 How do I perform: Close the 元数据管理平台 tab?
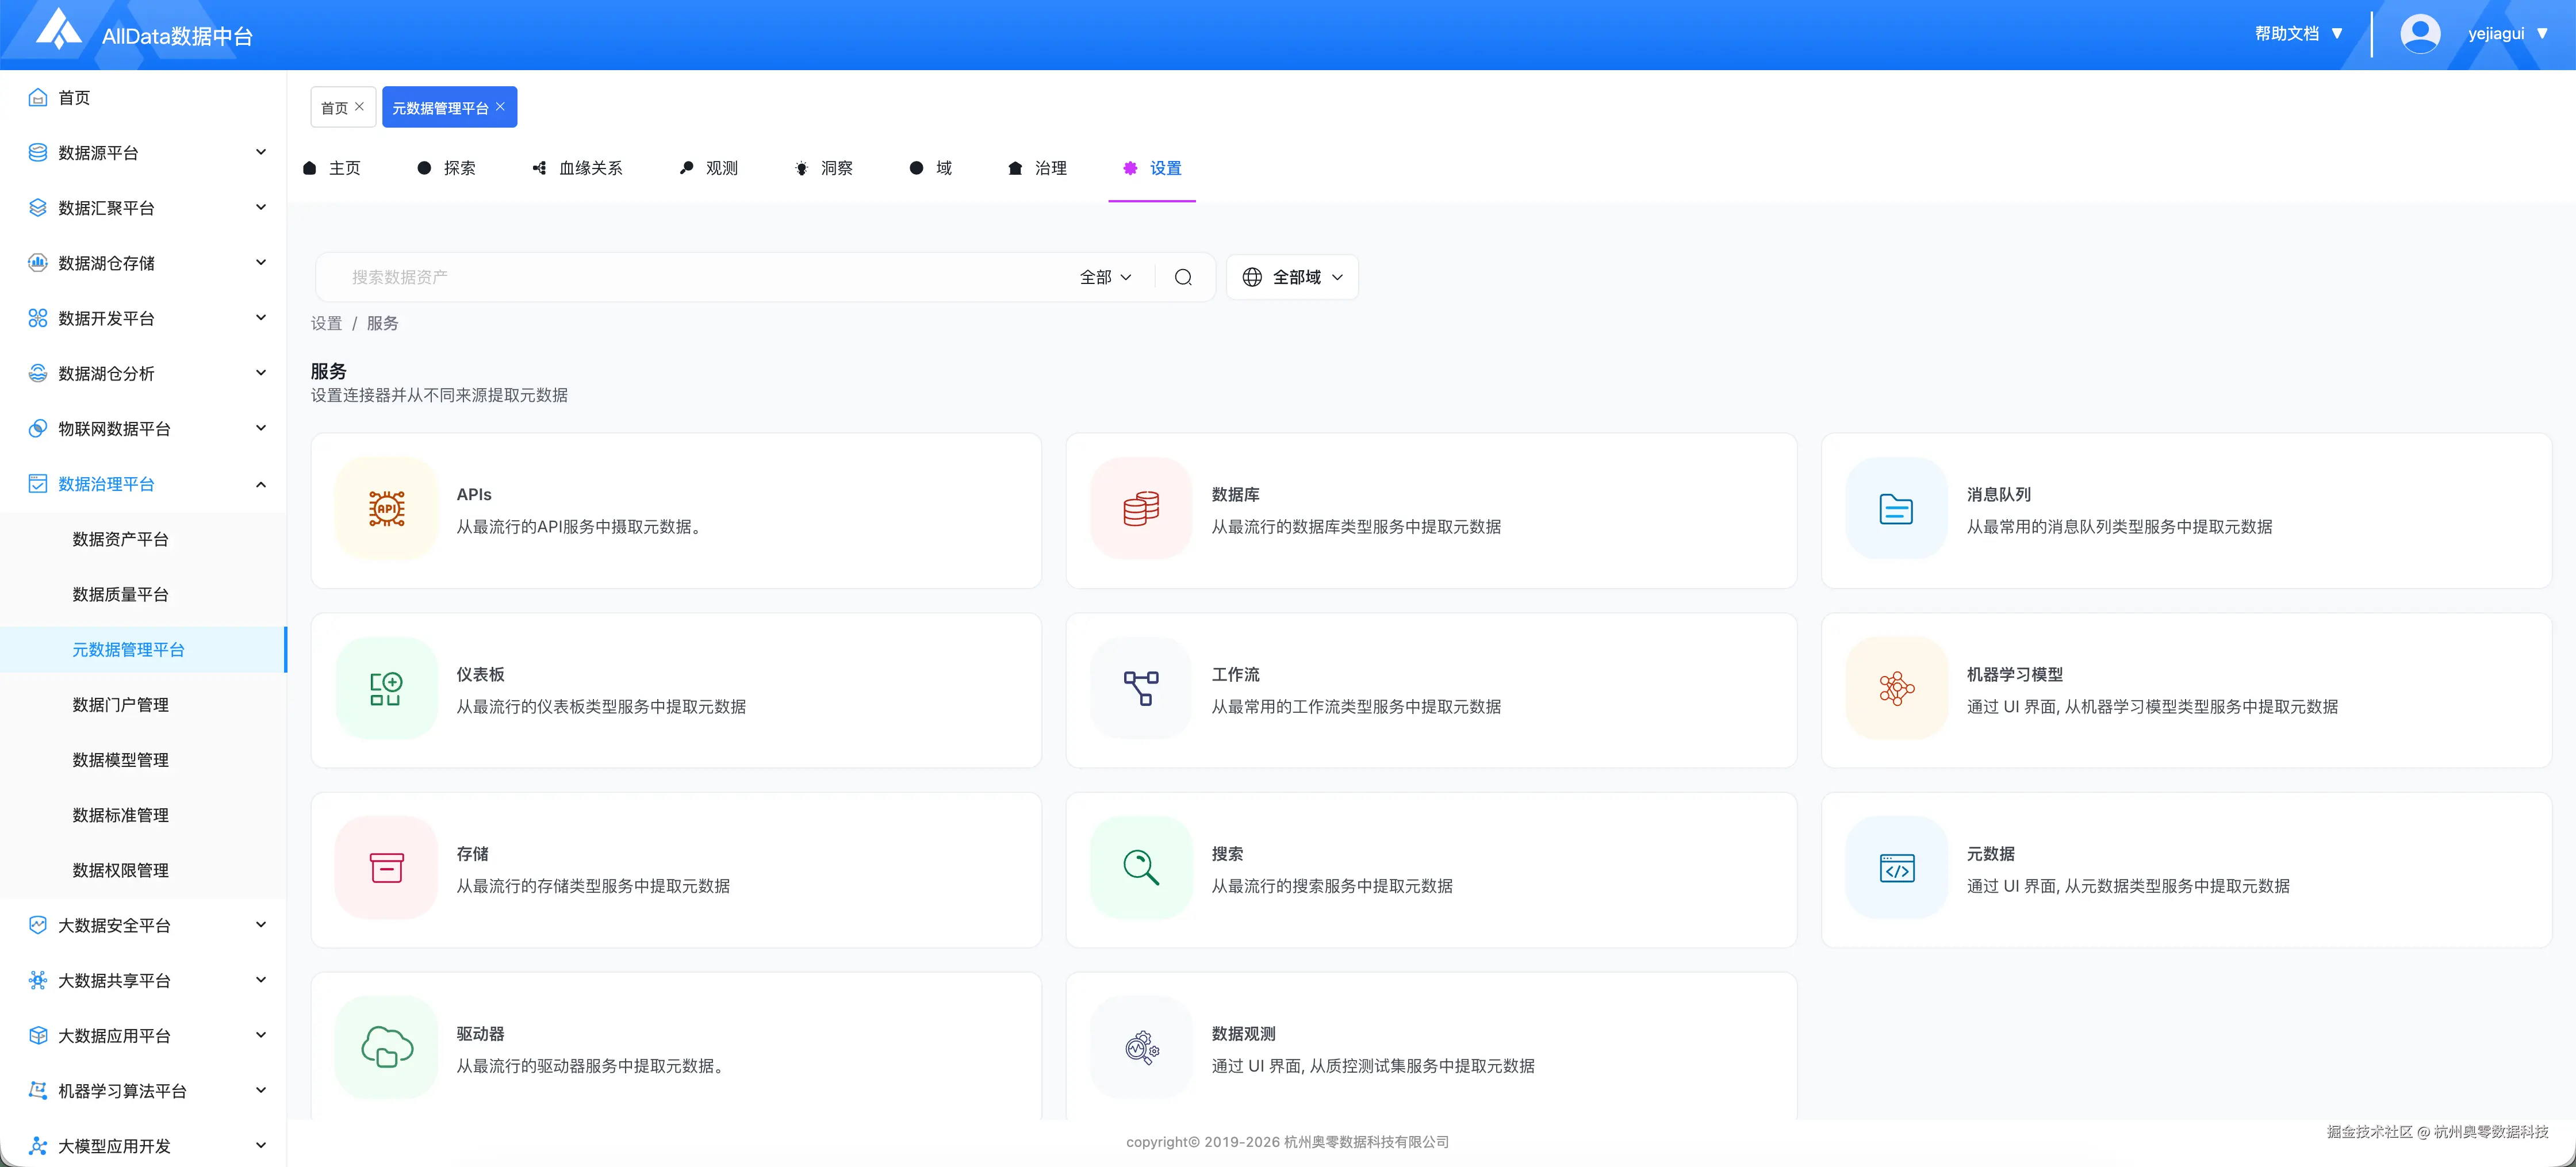(500, 106)
